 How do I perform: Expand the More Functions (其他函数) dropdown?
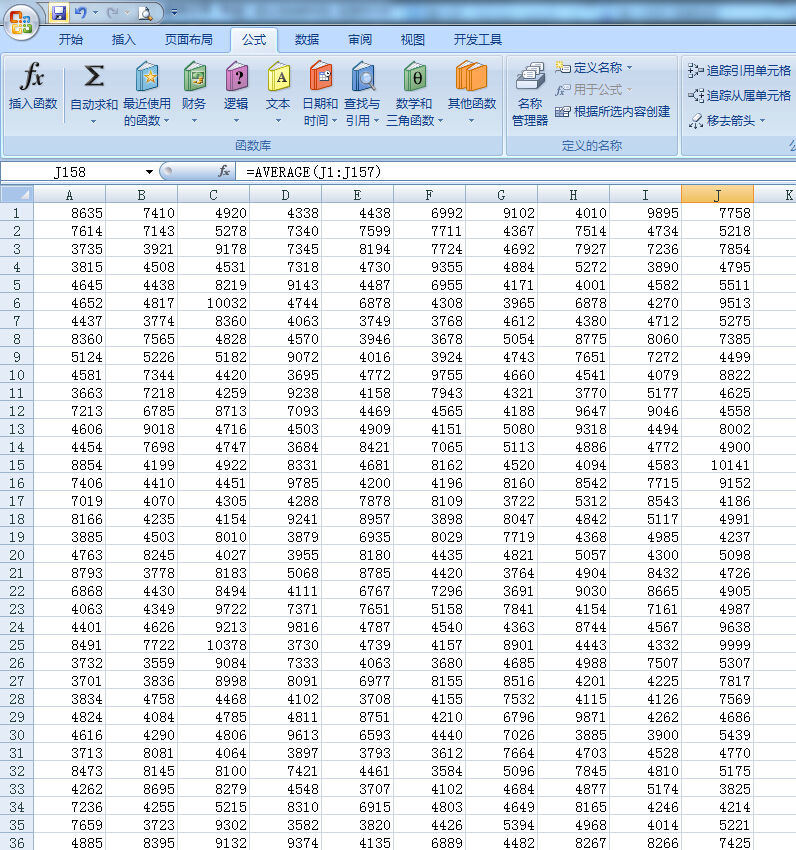(472, 120)
